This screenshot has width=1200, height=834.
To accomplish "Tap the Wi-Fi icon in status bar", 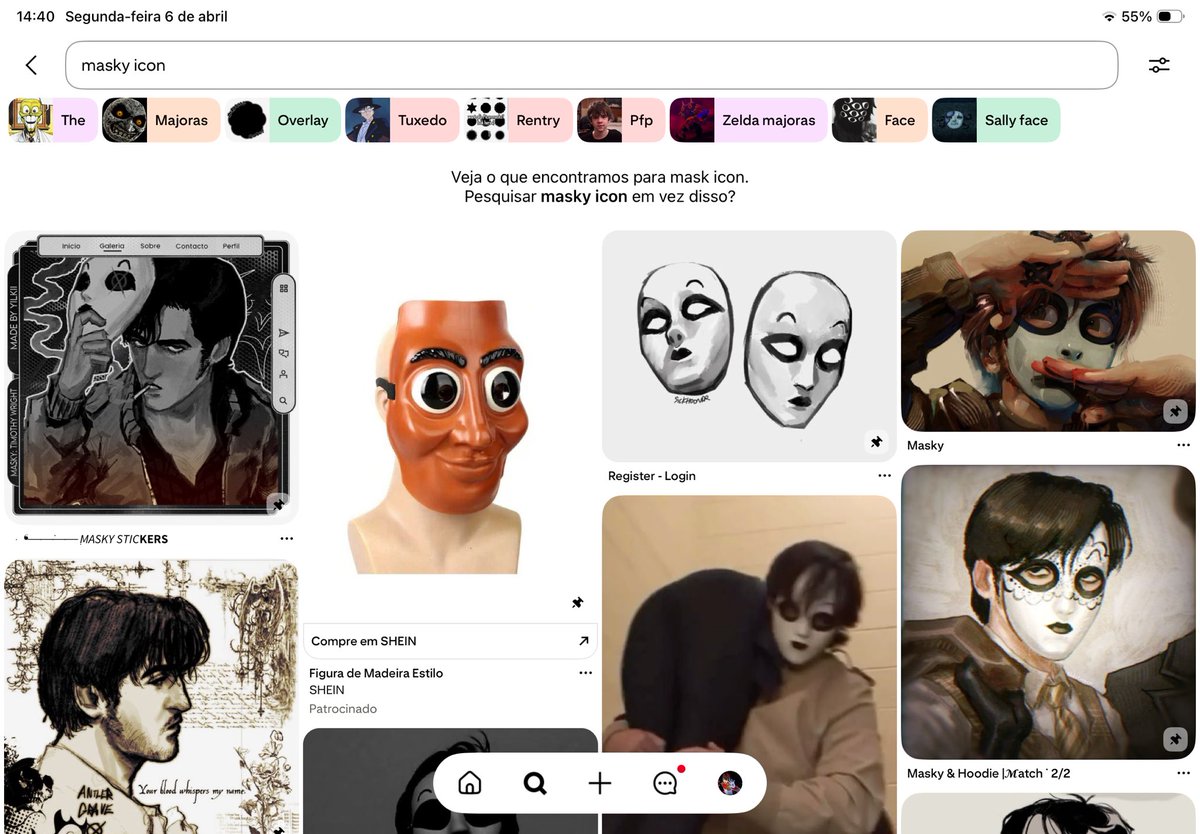I will click(1109, 17).
